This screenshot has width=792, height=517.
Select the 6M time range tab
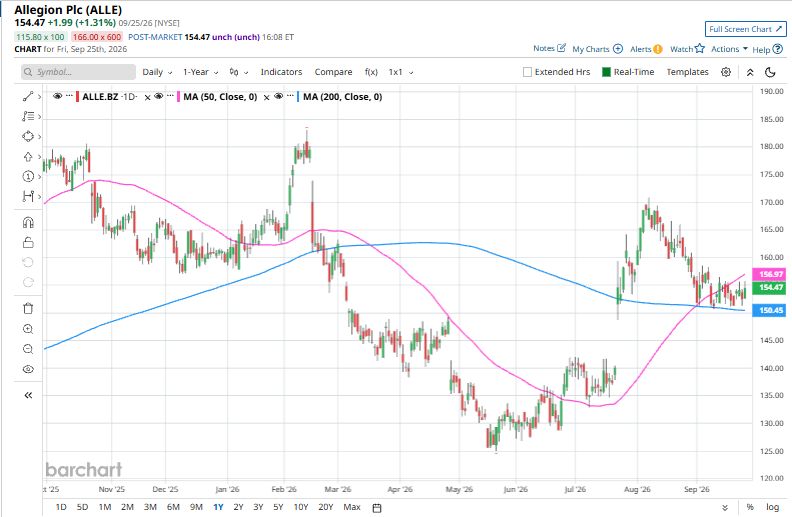point(173,507)
